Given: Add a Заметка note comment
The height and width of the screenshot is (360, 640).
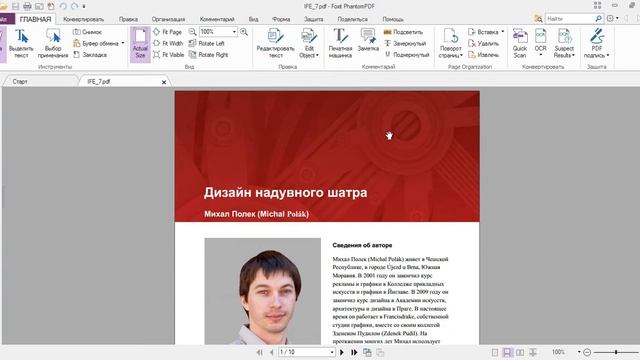Looking at the screenshot, I should 368,41.
